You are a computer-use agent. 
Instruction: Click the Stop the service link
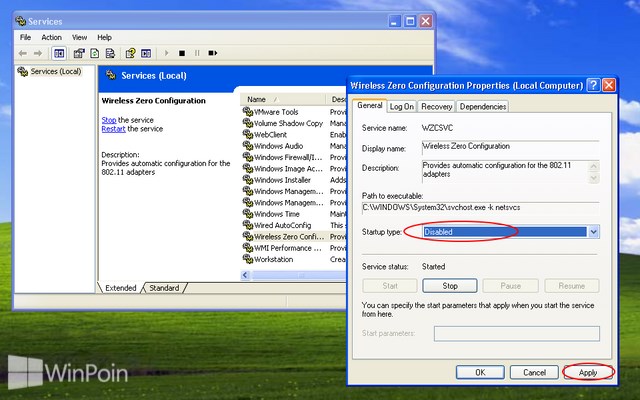109,120
